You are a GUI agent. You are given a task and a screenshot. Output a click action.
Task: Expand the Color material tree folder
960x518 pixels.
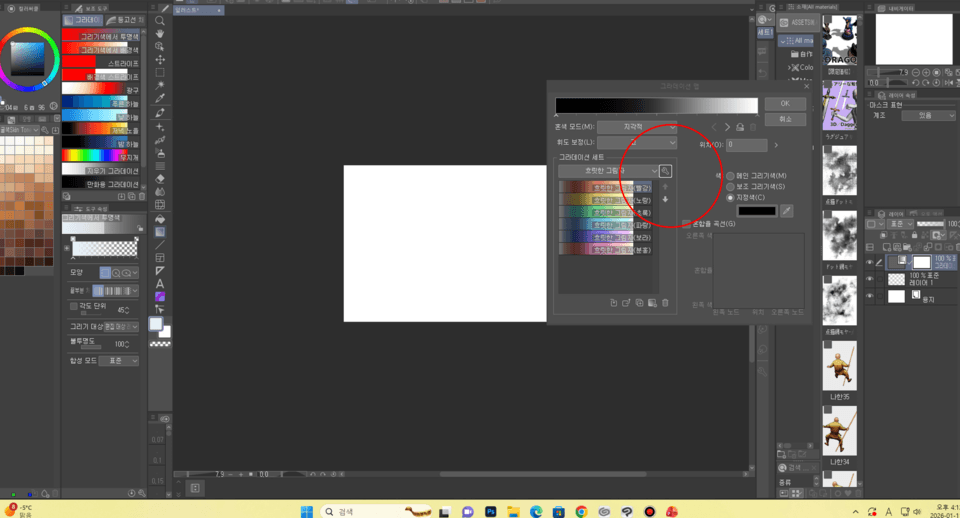(x=790, y=67)
